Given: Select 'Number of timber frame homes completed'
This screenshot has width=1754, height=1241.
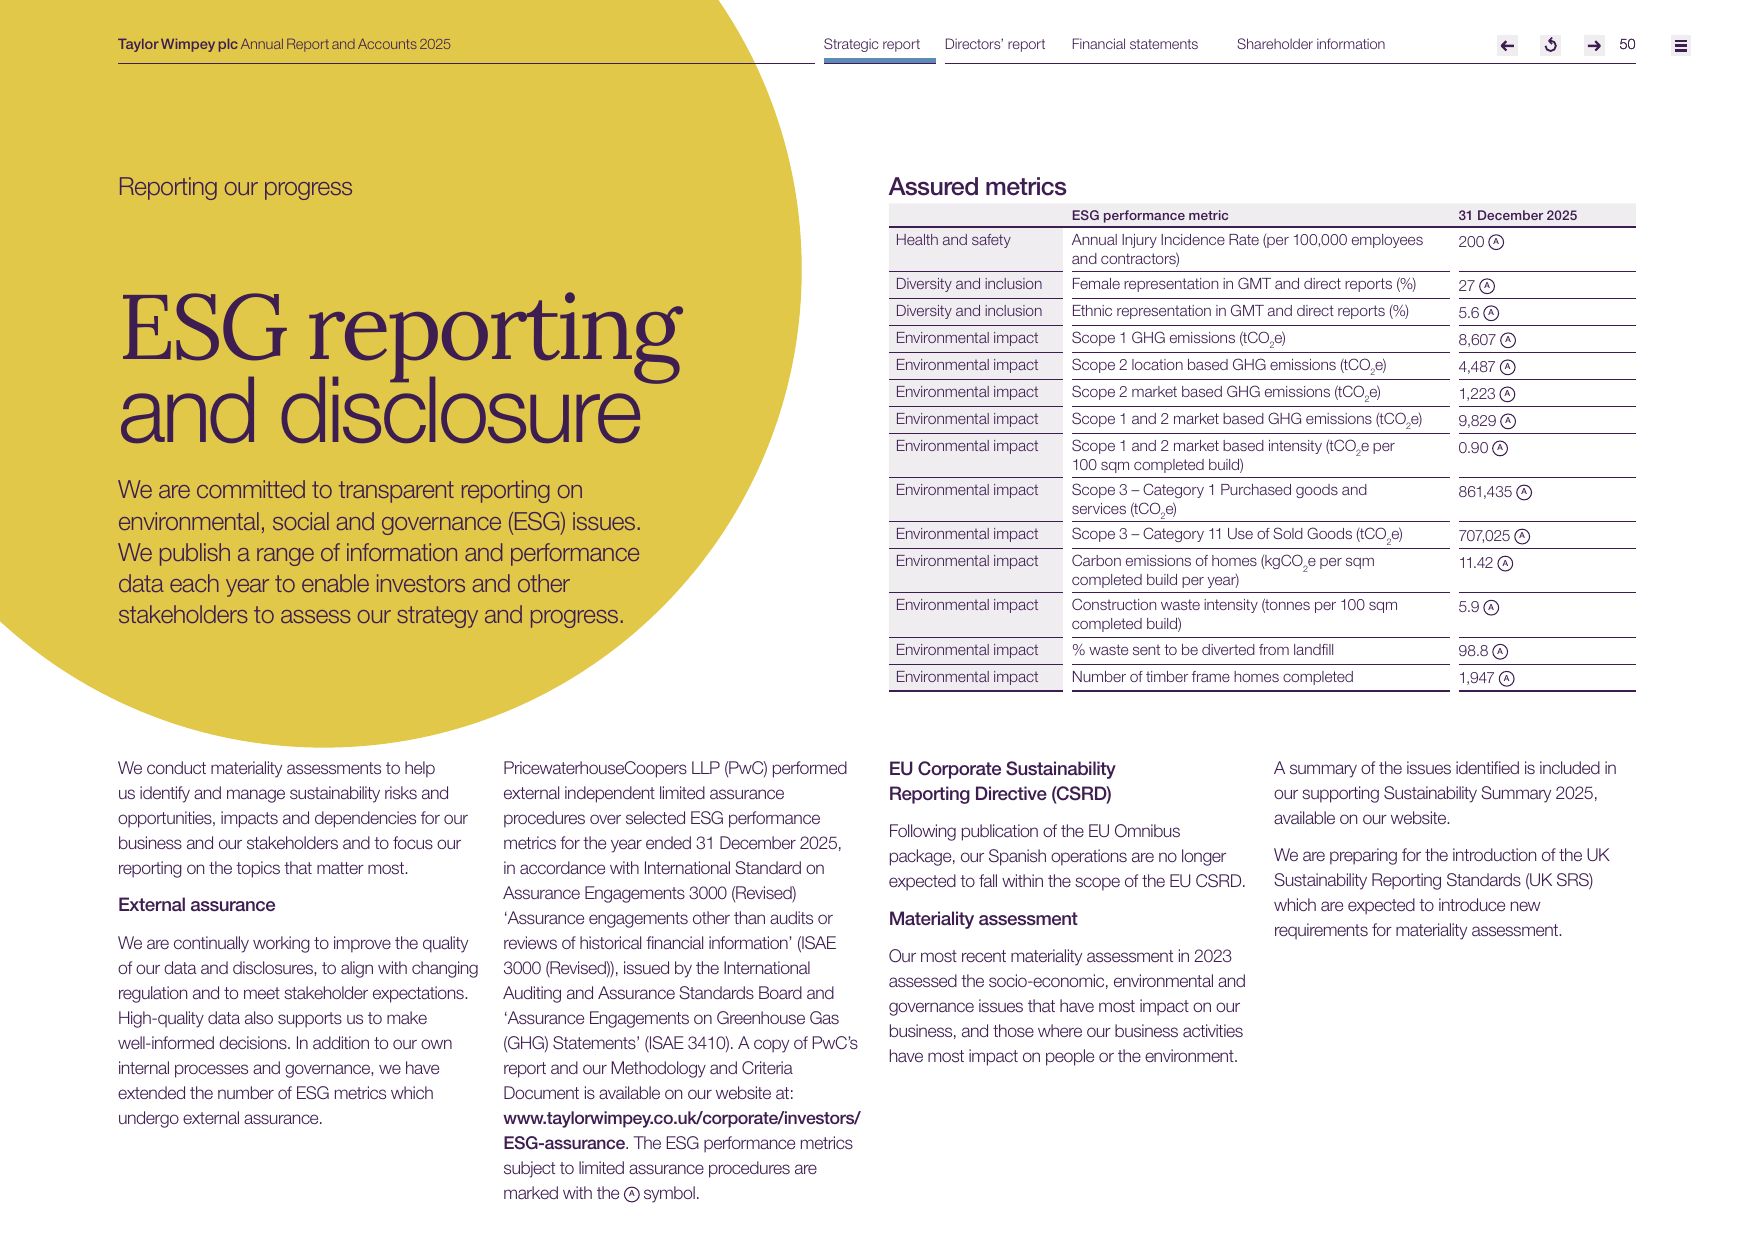Looking at the screenshot, I should coord(1212,677).
